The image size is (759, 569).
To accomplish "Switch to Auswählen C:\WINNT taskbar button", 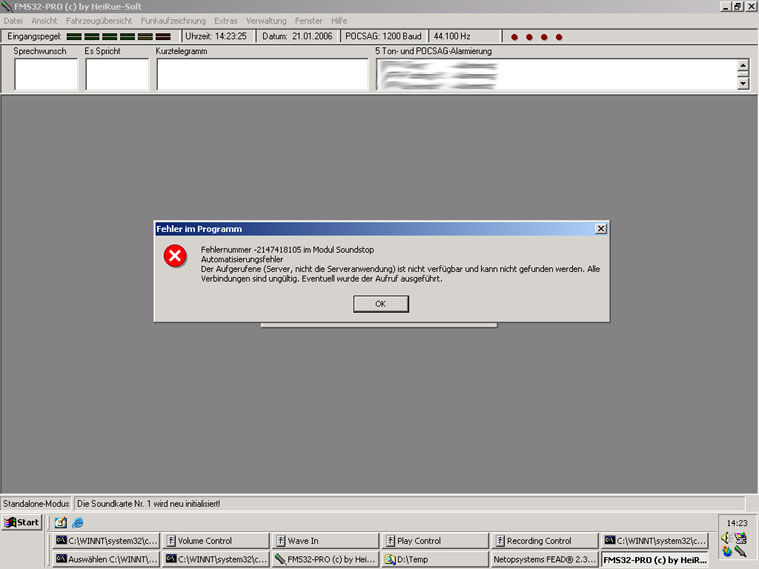I will pos(106,559).
